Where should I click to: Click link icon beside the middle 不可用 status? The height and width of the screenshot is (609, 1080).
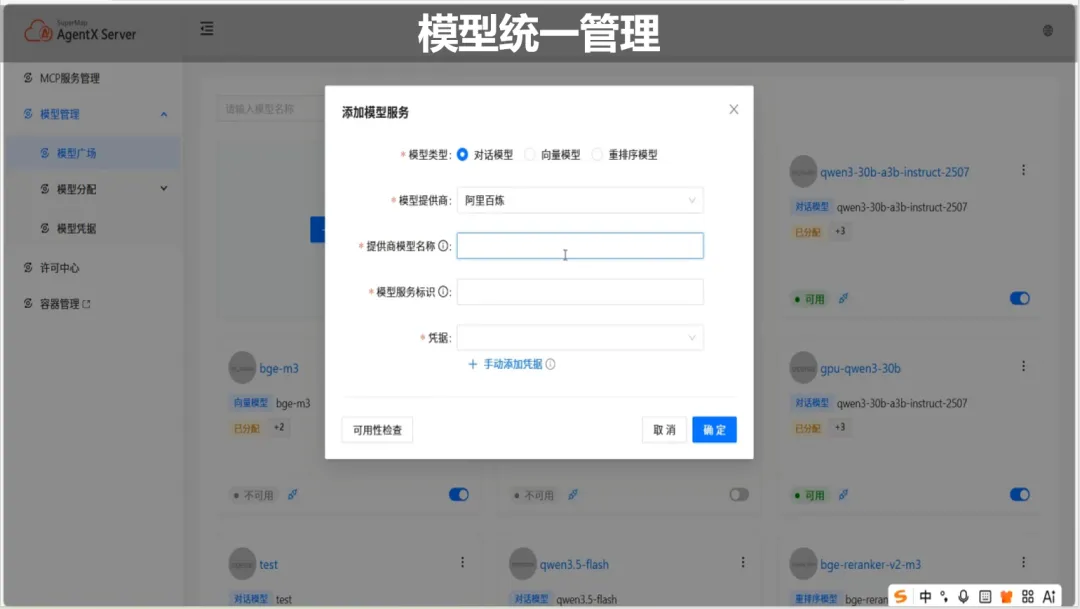[x=573, y=495]
